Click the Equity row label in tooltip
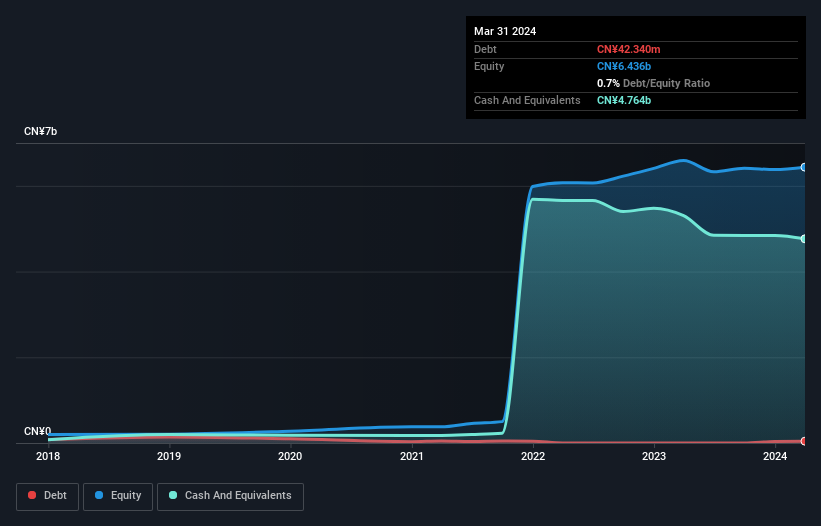 coord(489,66)
